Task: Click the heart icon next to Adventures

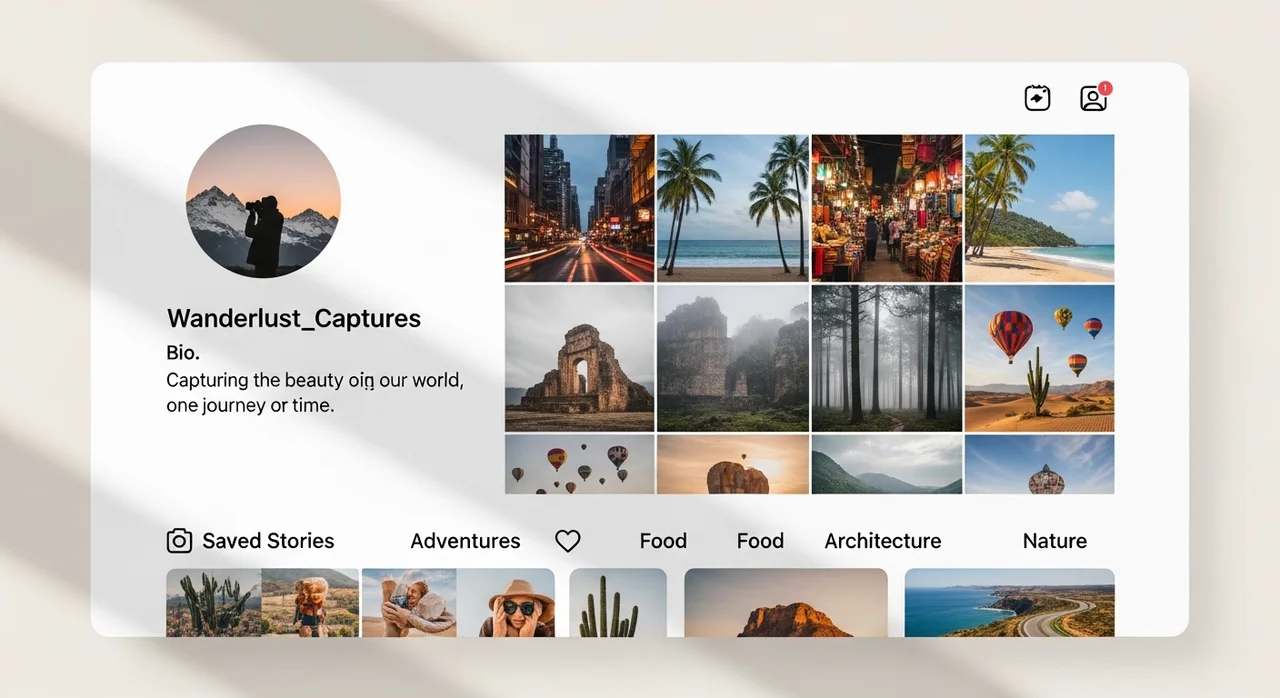Action: [x=567, y=541]
